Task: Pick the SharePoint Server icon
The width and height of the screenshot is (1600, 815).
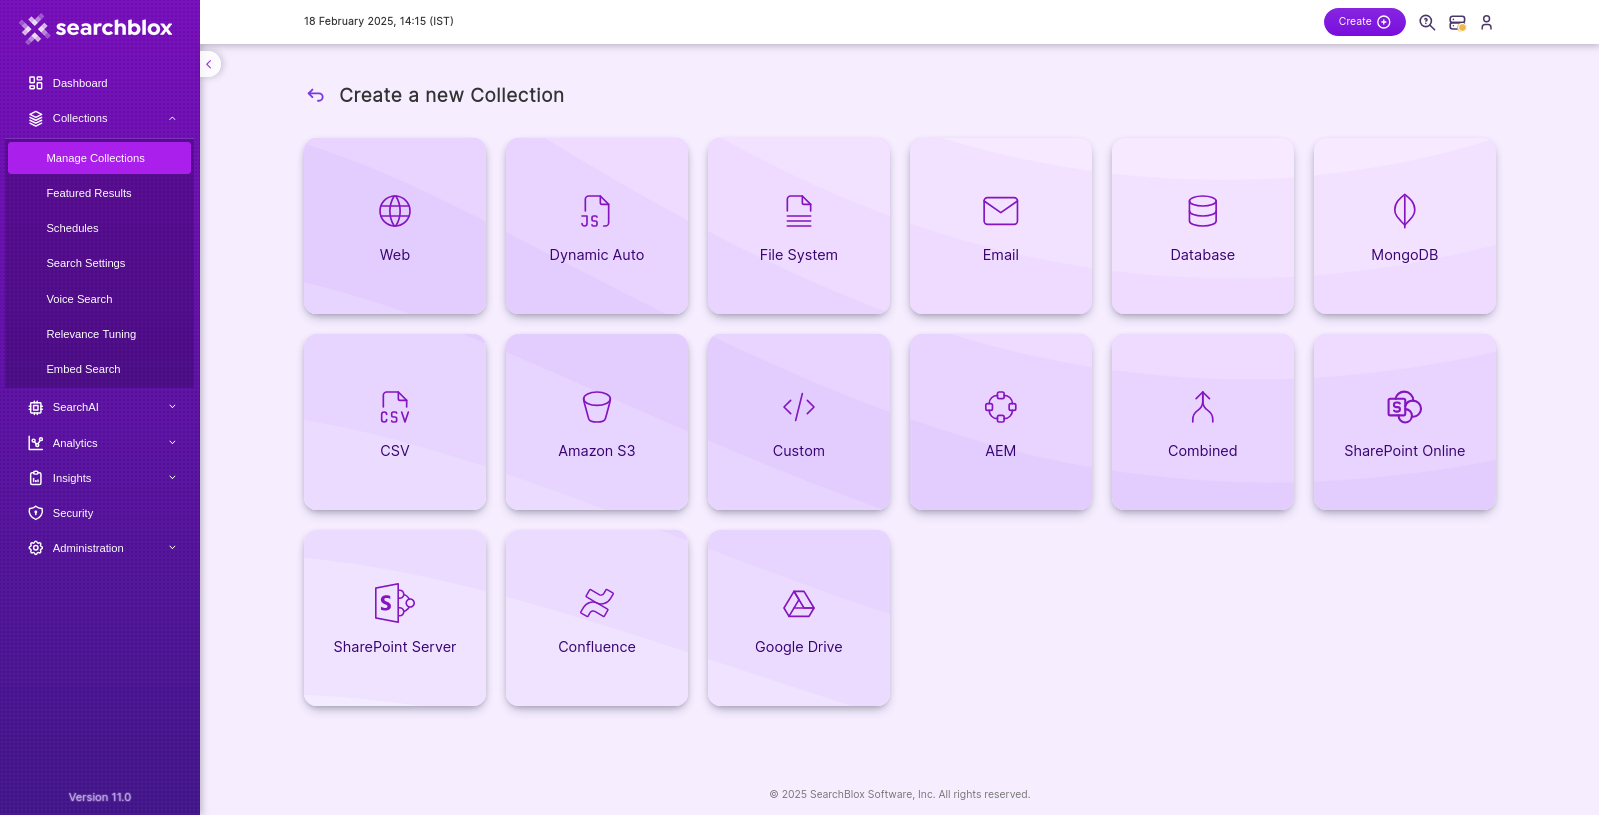Action: (395, 603)
